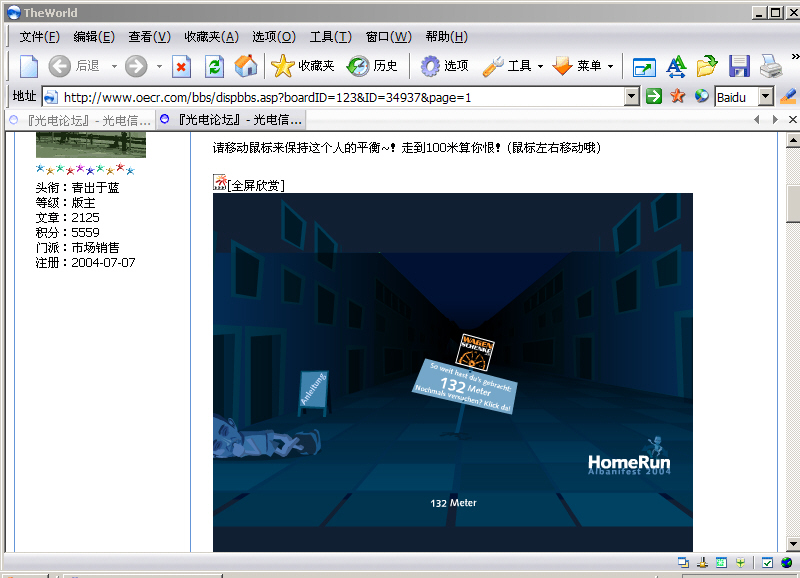
Task: Open the back history dropdown arrow
Action: click(x=114, y=66)
